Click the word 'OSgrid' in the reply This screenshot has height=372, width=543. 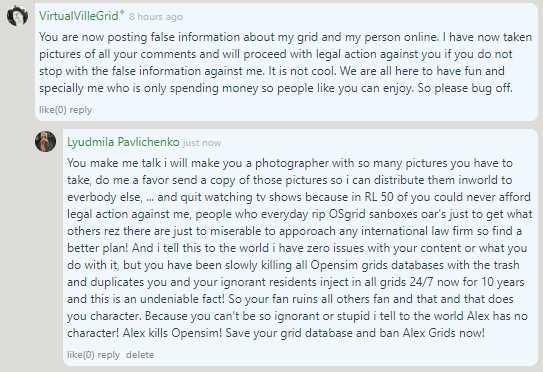[347, 214]
